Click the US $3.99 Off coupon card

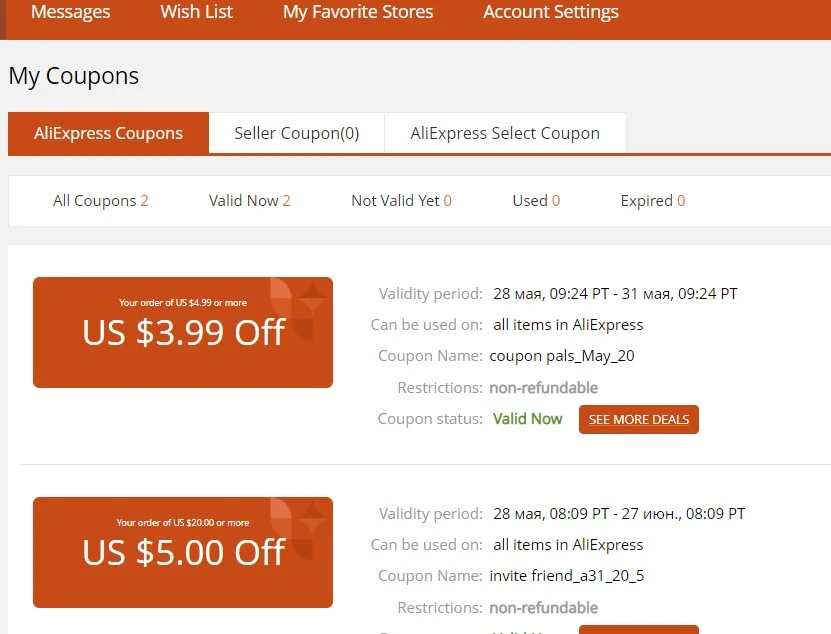pos(183,332)
